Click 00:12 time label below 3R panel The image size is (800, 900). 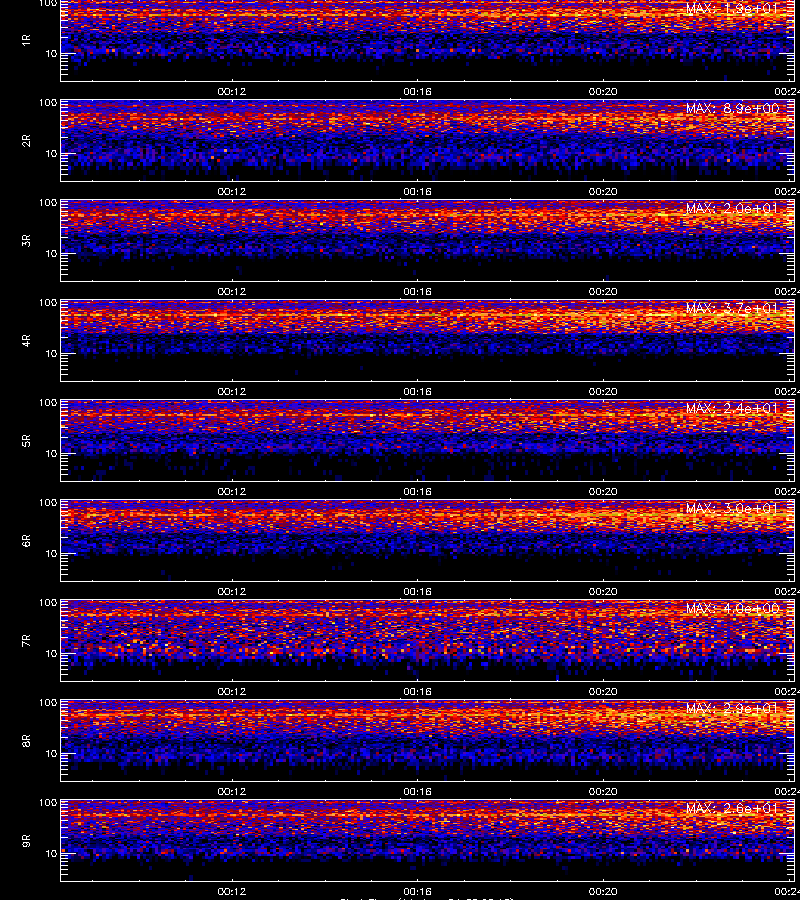232,292
